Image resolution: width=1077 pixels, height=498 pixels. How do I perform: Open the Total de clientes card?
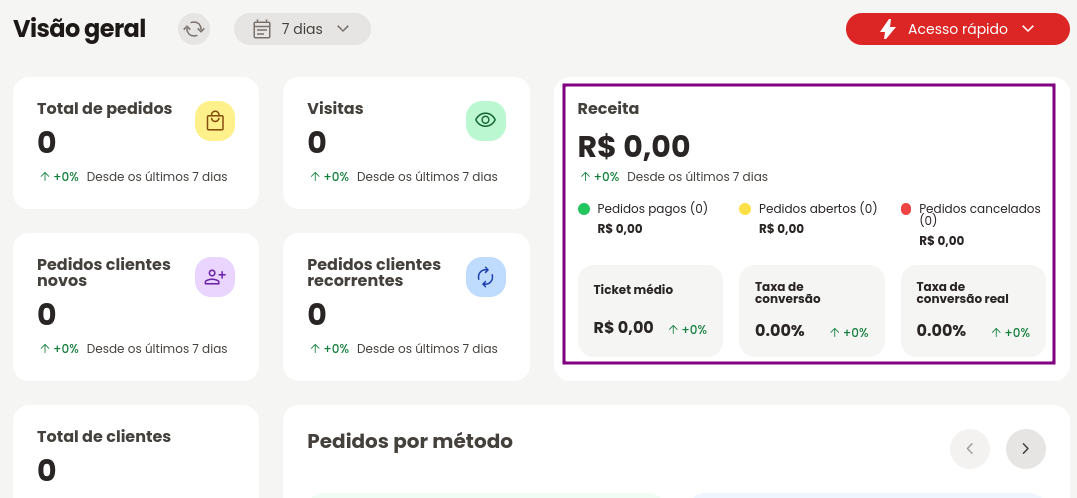136,451
